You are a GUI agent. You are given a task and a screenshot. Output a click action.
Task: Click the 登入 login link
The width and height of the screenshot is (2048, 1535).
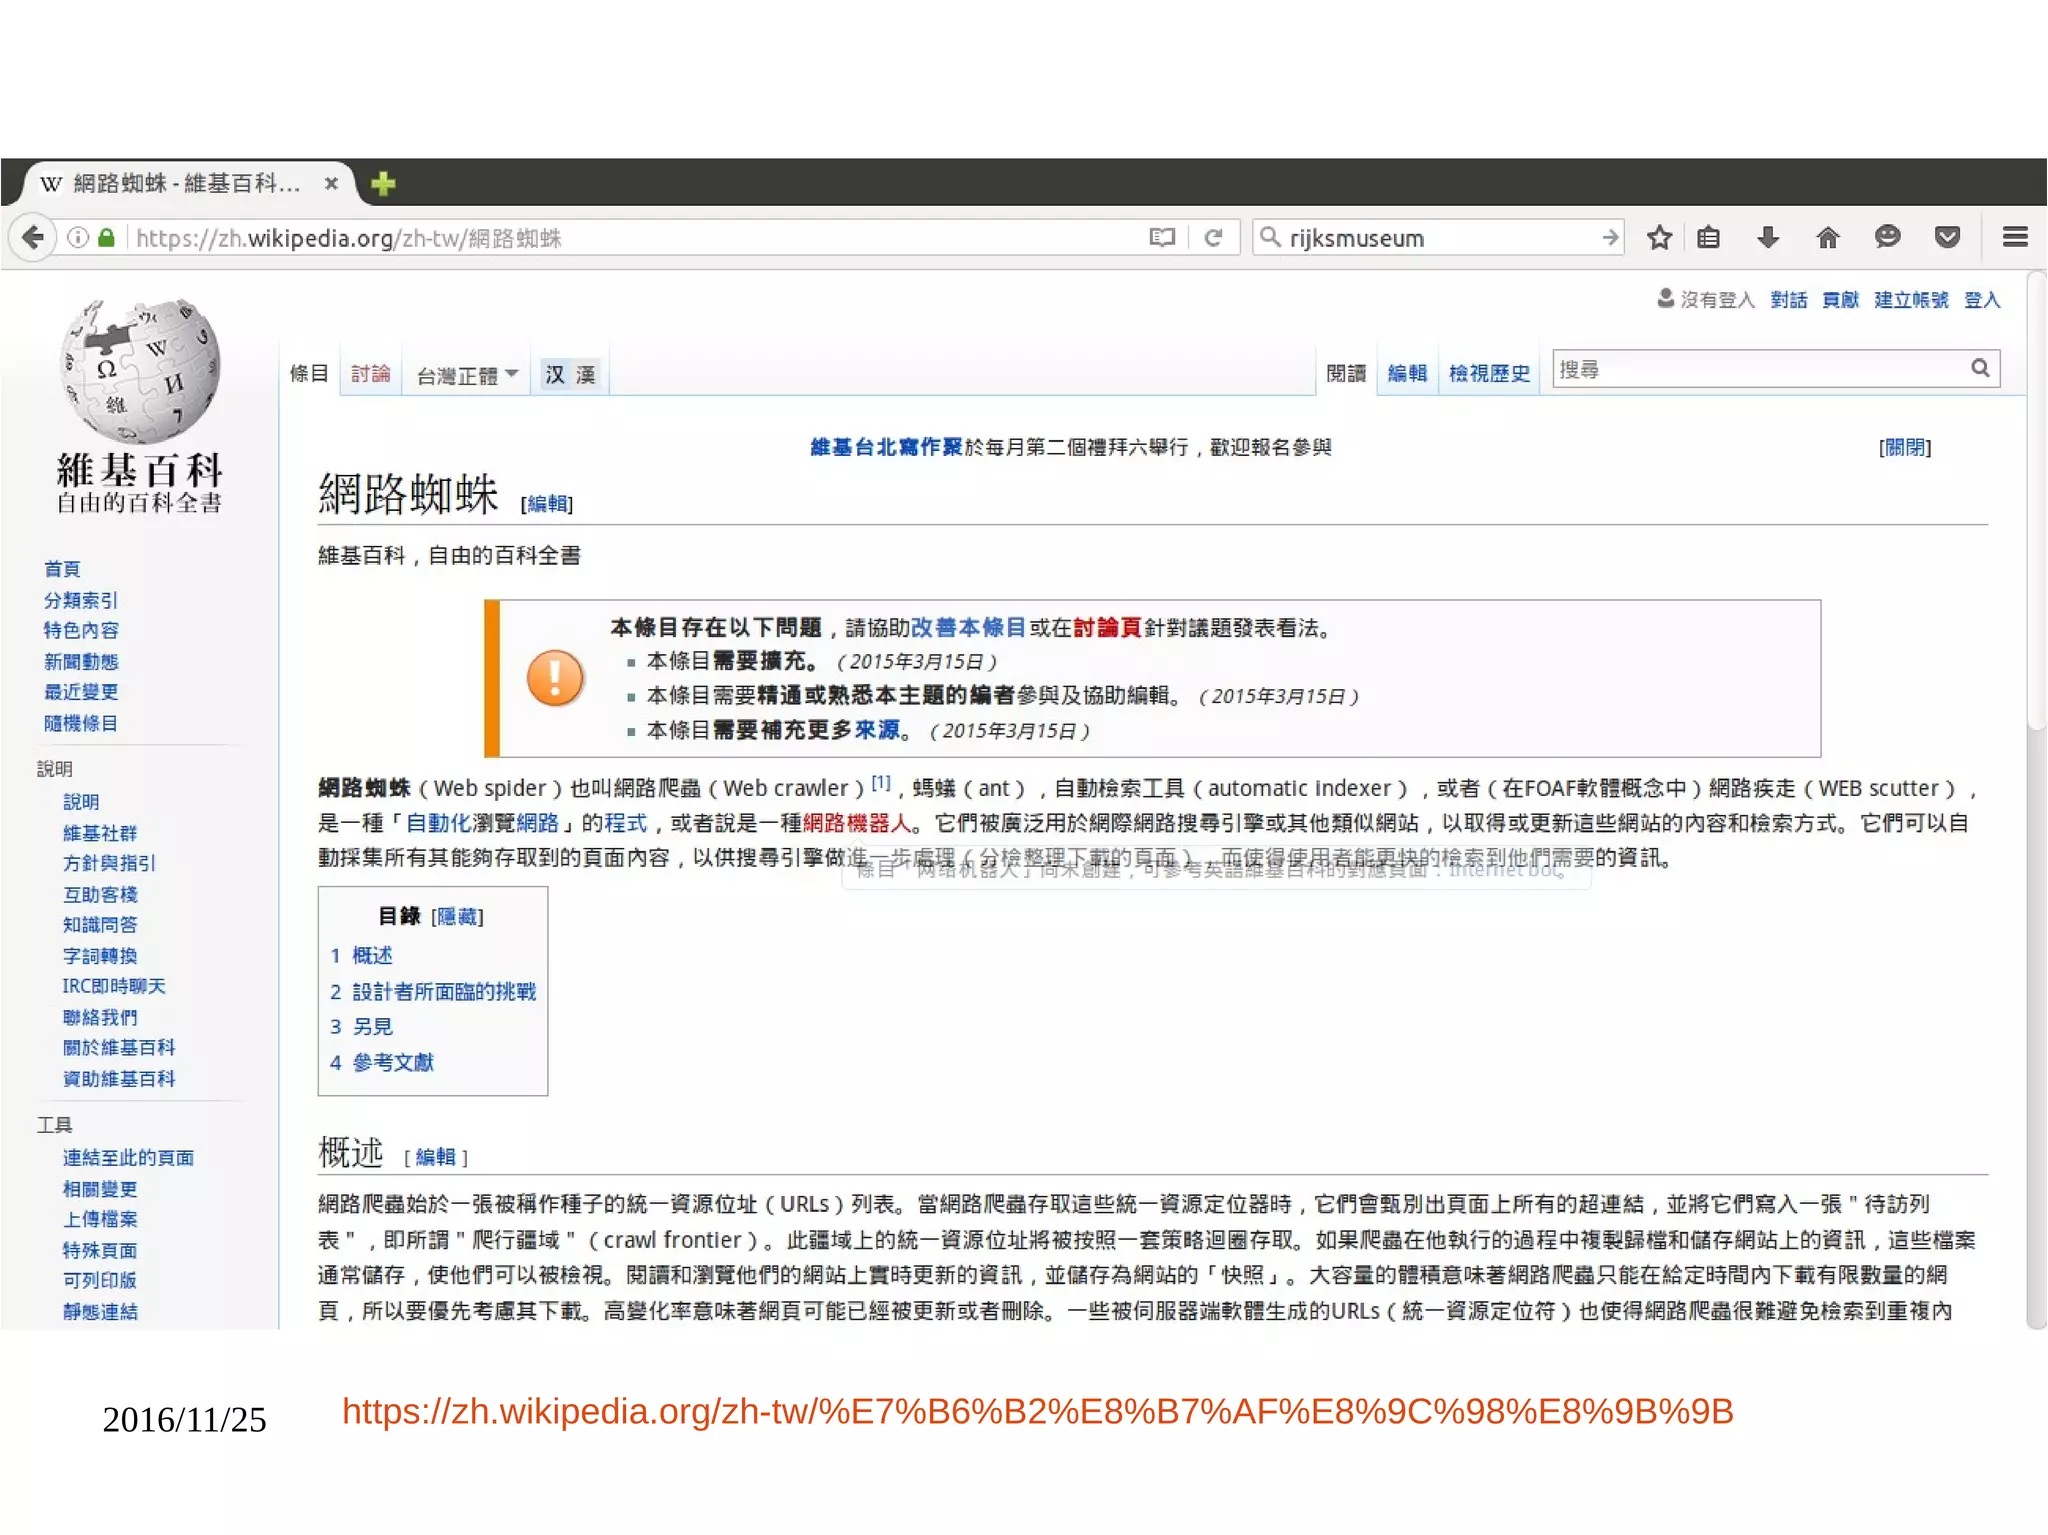point(1982,300)
